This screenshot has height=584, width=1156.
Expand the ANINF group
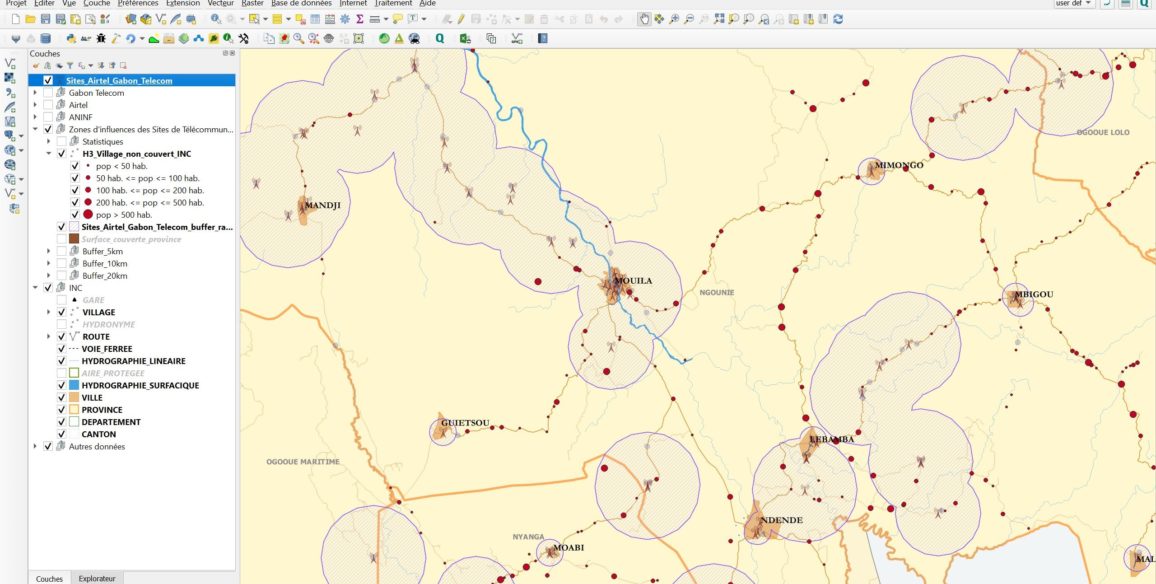click(x=35, y=117)
